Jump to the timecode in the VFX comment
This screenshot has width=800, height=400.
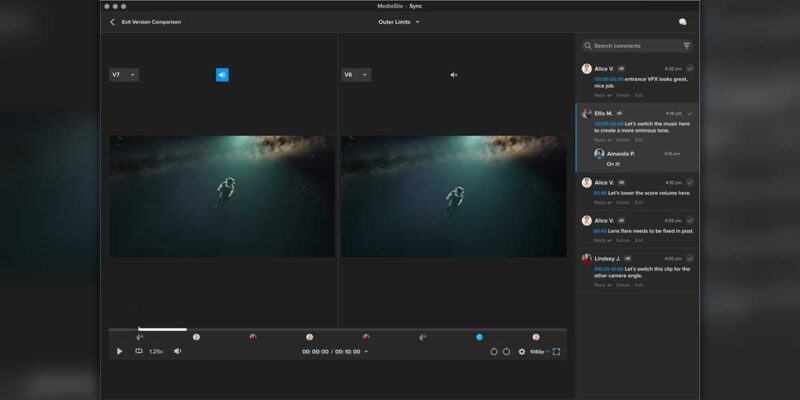[x=609, y=80]
